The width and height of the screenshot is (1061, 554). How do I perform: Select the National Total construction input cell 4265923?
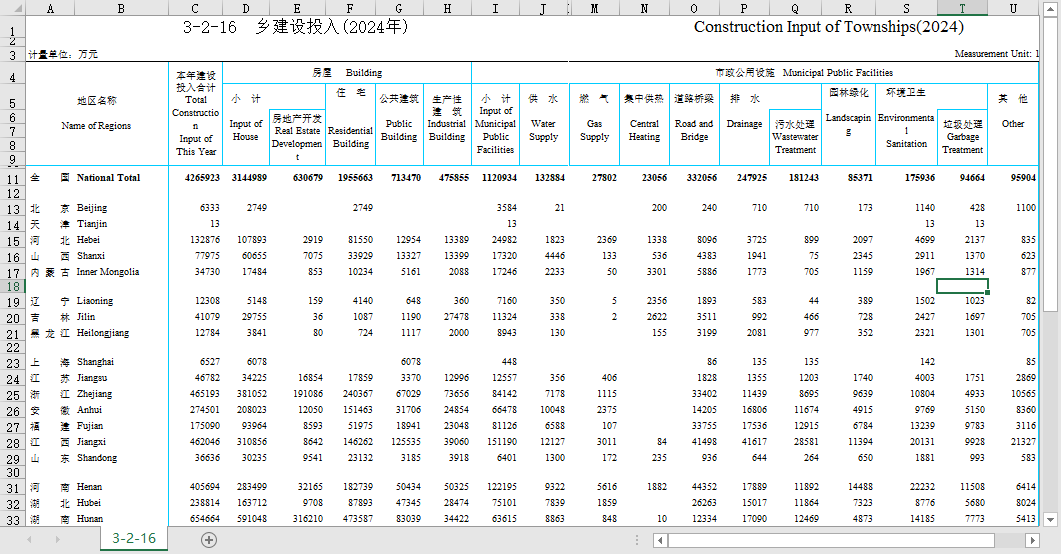(196, 178)
